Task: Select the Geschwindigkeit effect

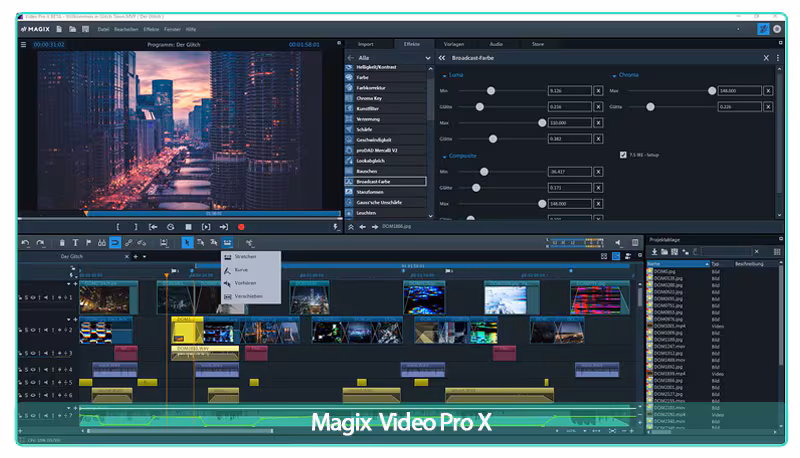Action: (x=386, y=140)
